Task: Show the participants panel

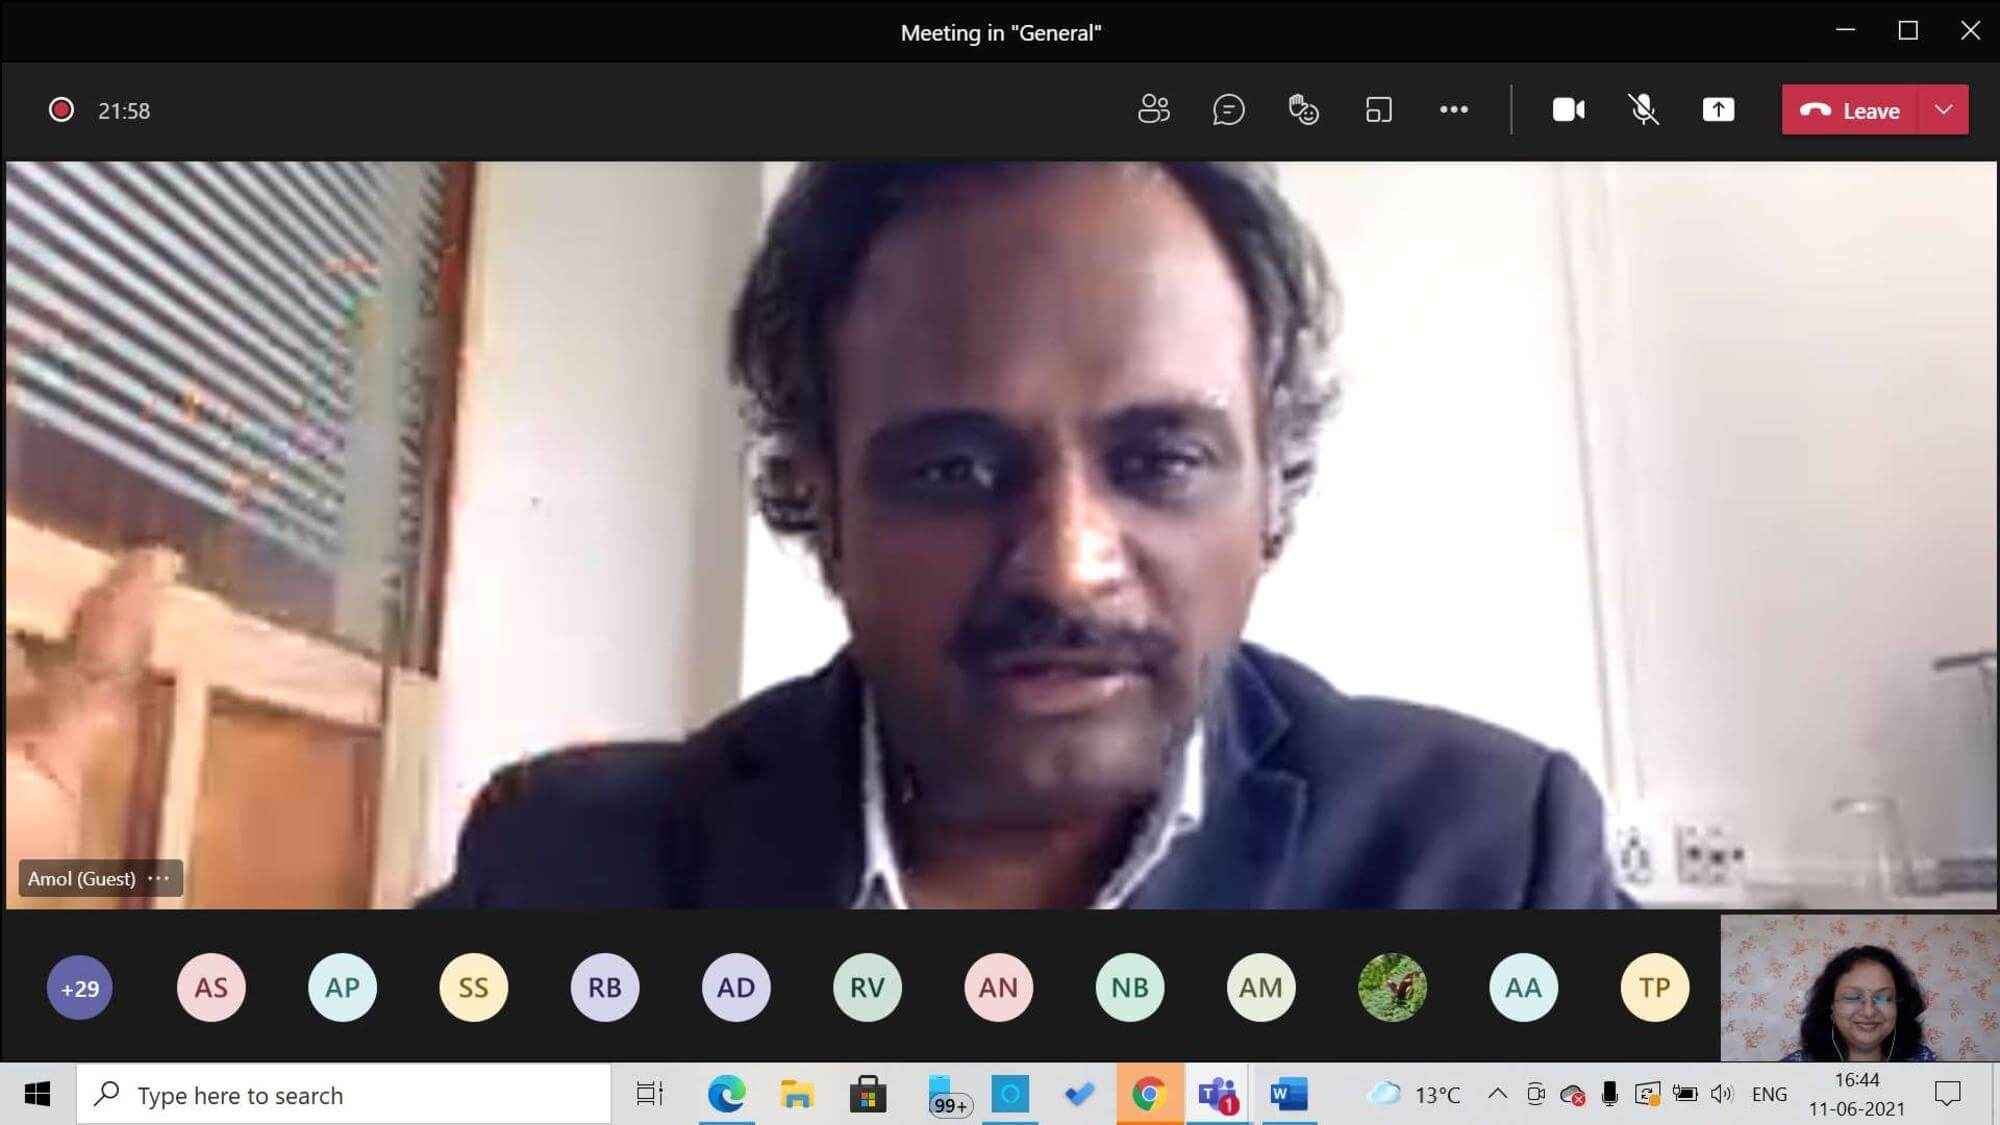Action: (x=1153, y=109)
